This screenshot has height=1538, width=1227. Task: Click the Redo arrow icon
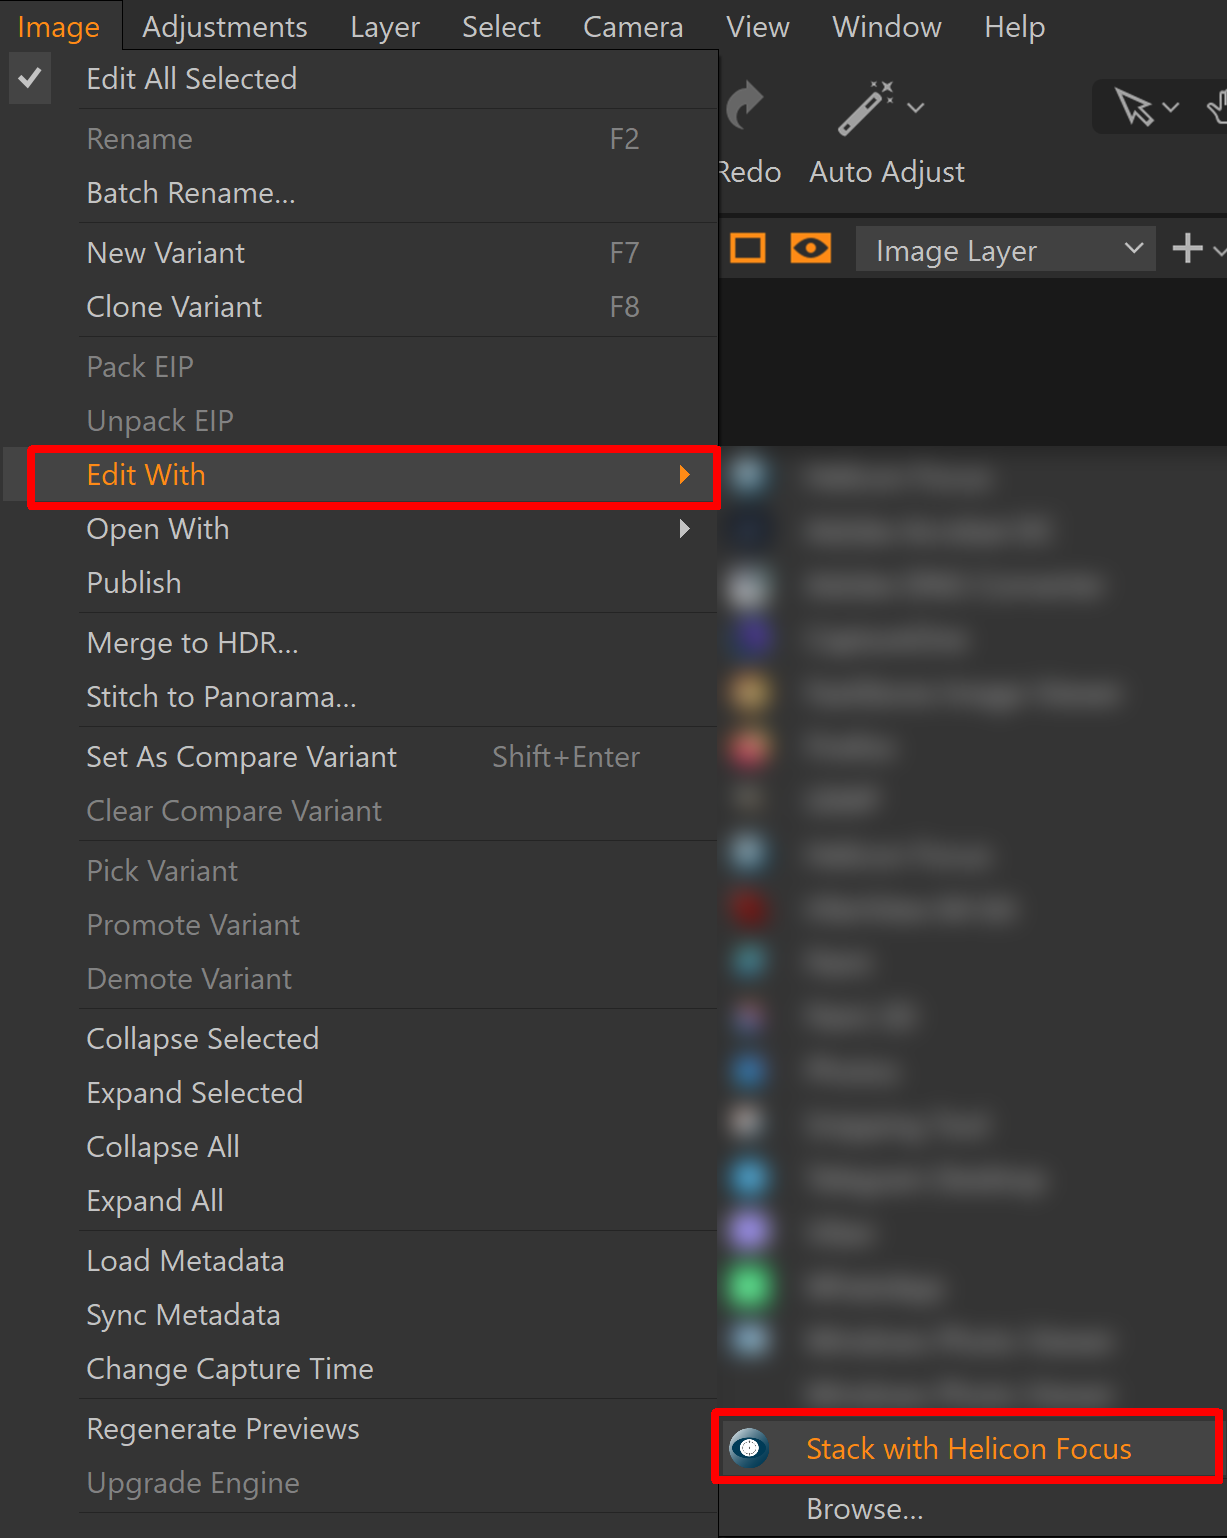pos(745,107)
